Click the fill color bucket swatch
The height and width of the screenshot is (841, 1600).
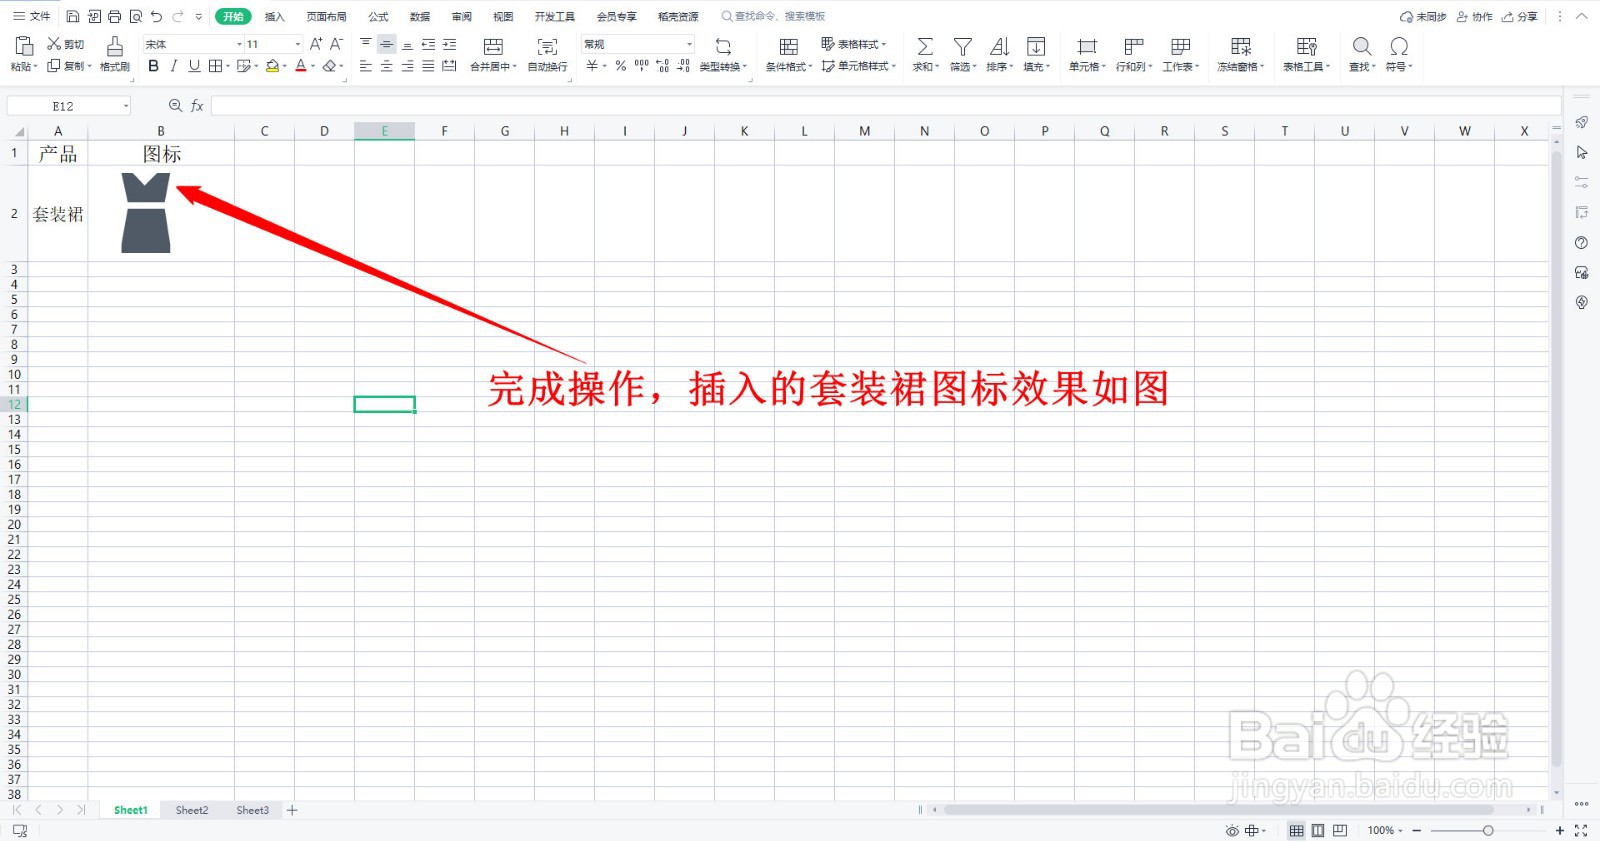tap(272, 66)
